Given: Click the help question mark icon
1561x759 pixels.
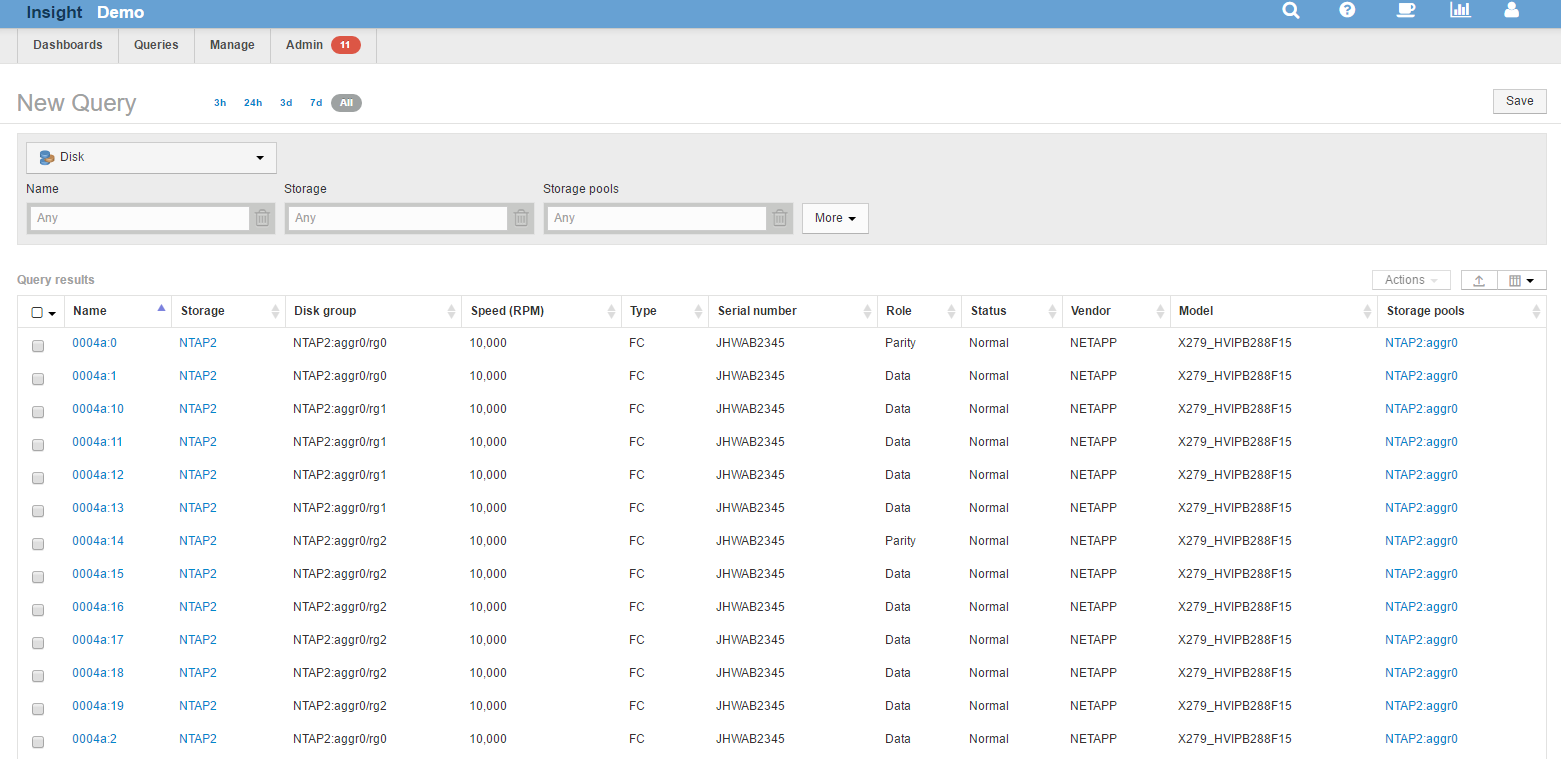Looking at the screenshot, I should pyautogui.click(x=1347, y=11).
